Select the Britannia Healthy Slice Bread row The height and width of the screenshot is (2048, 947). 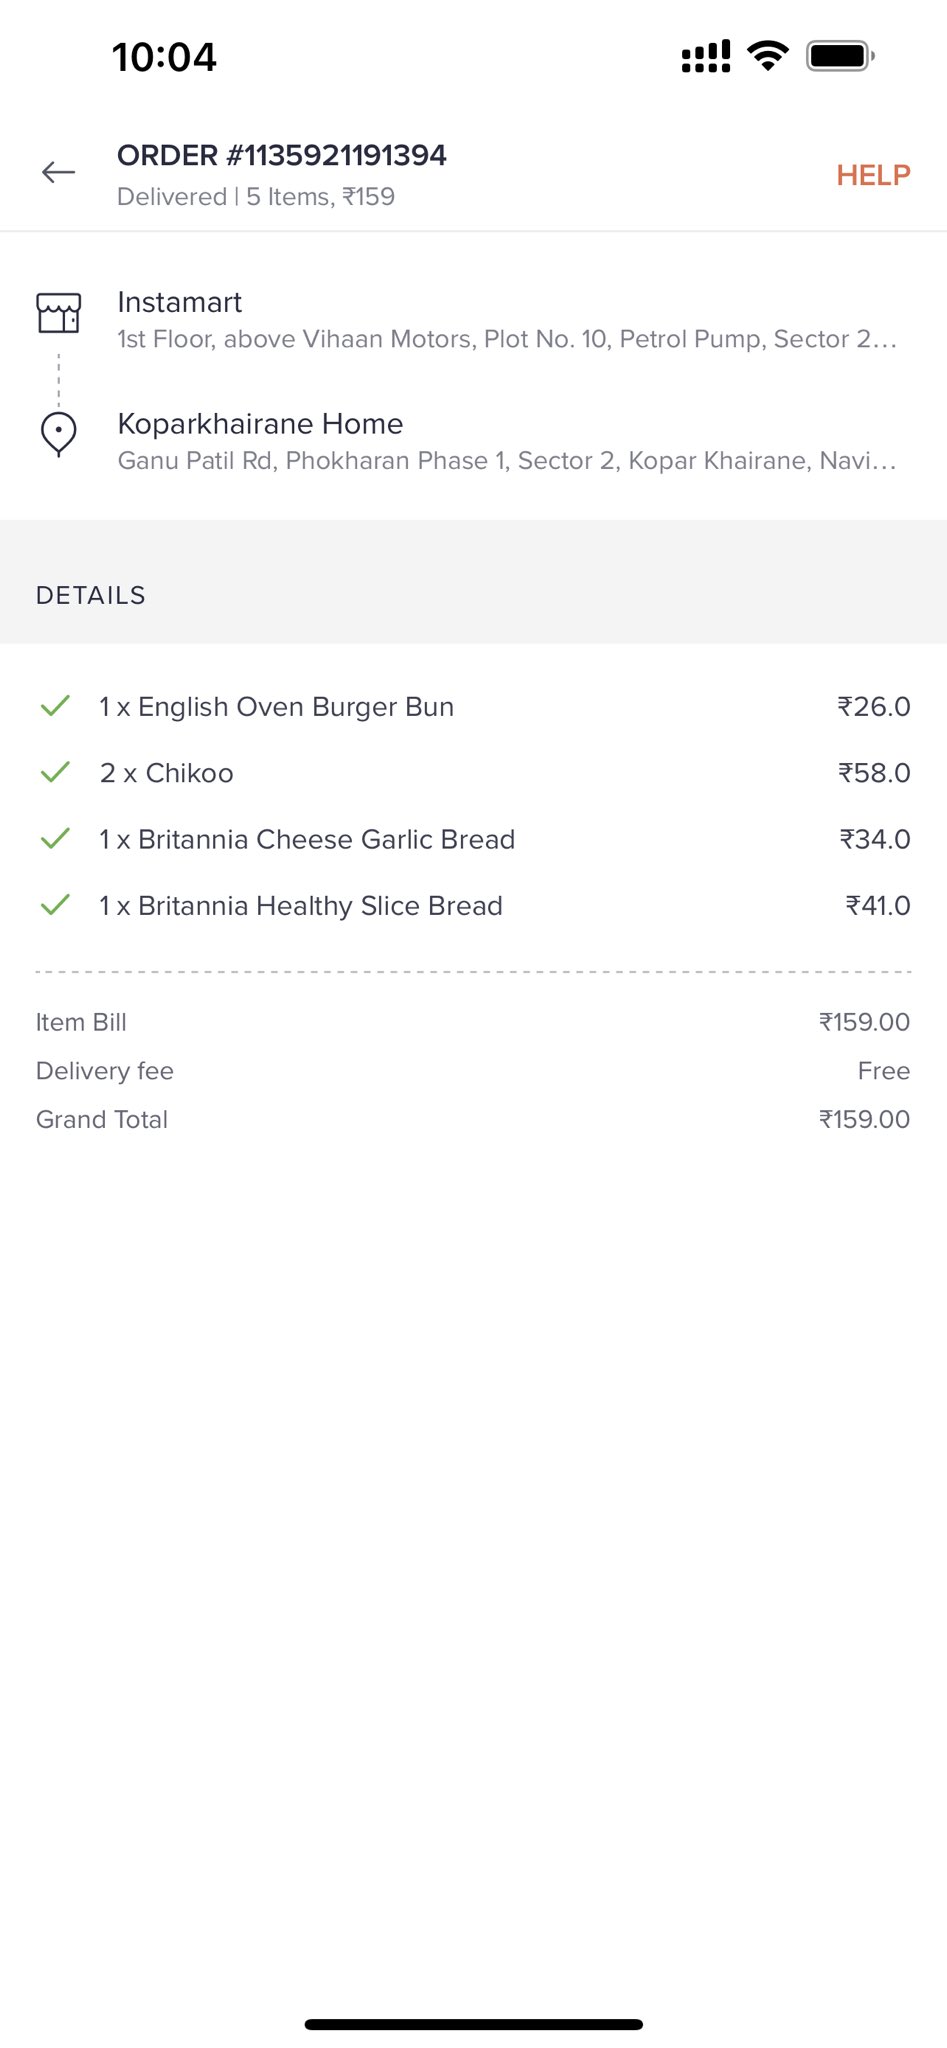473,906
